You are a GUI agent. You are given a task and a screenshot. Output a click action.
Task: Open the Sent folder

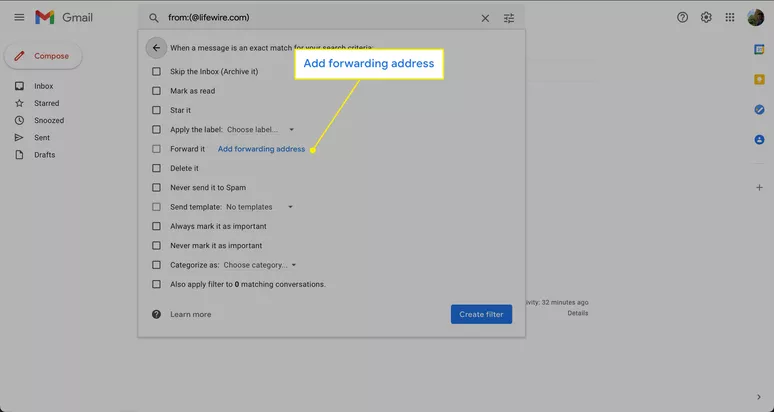[42, 138]
